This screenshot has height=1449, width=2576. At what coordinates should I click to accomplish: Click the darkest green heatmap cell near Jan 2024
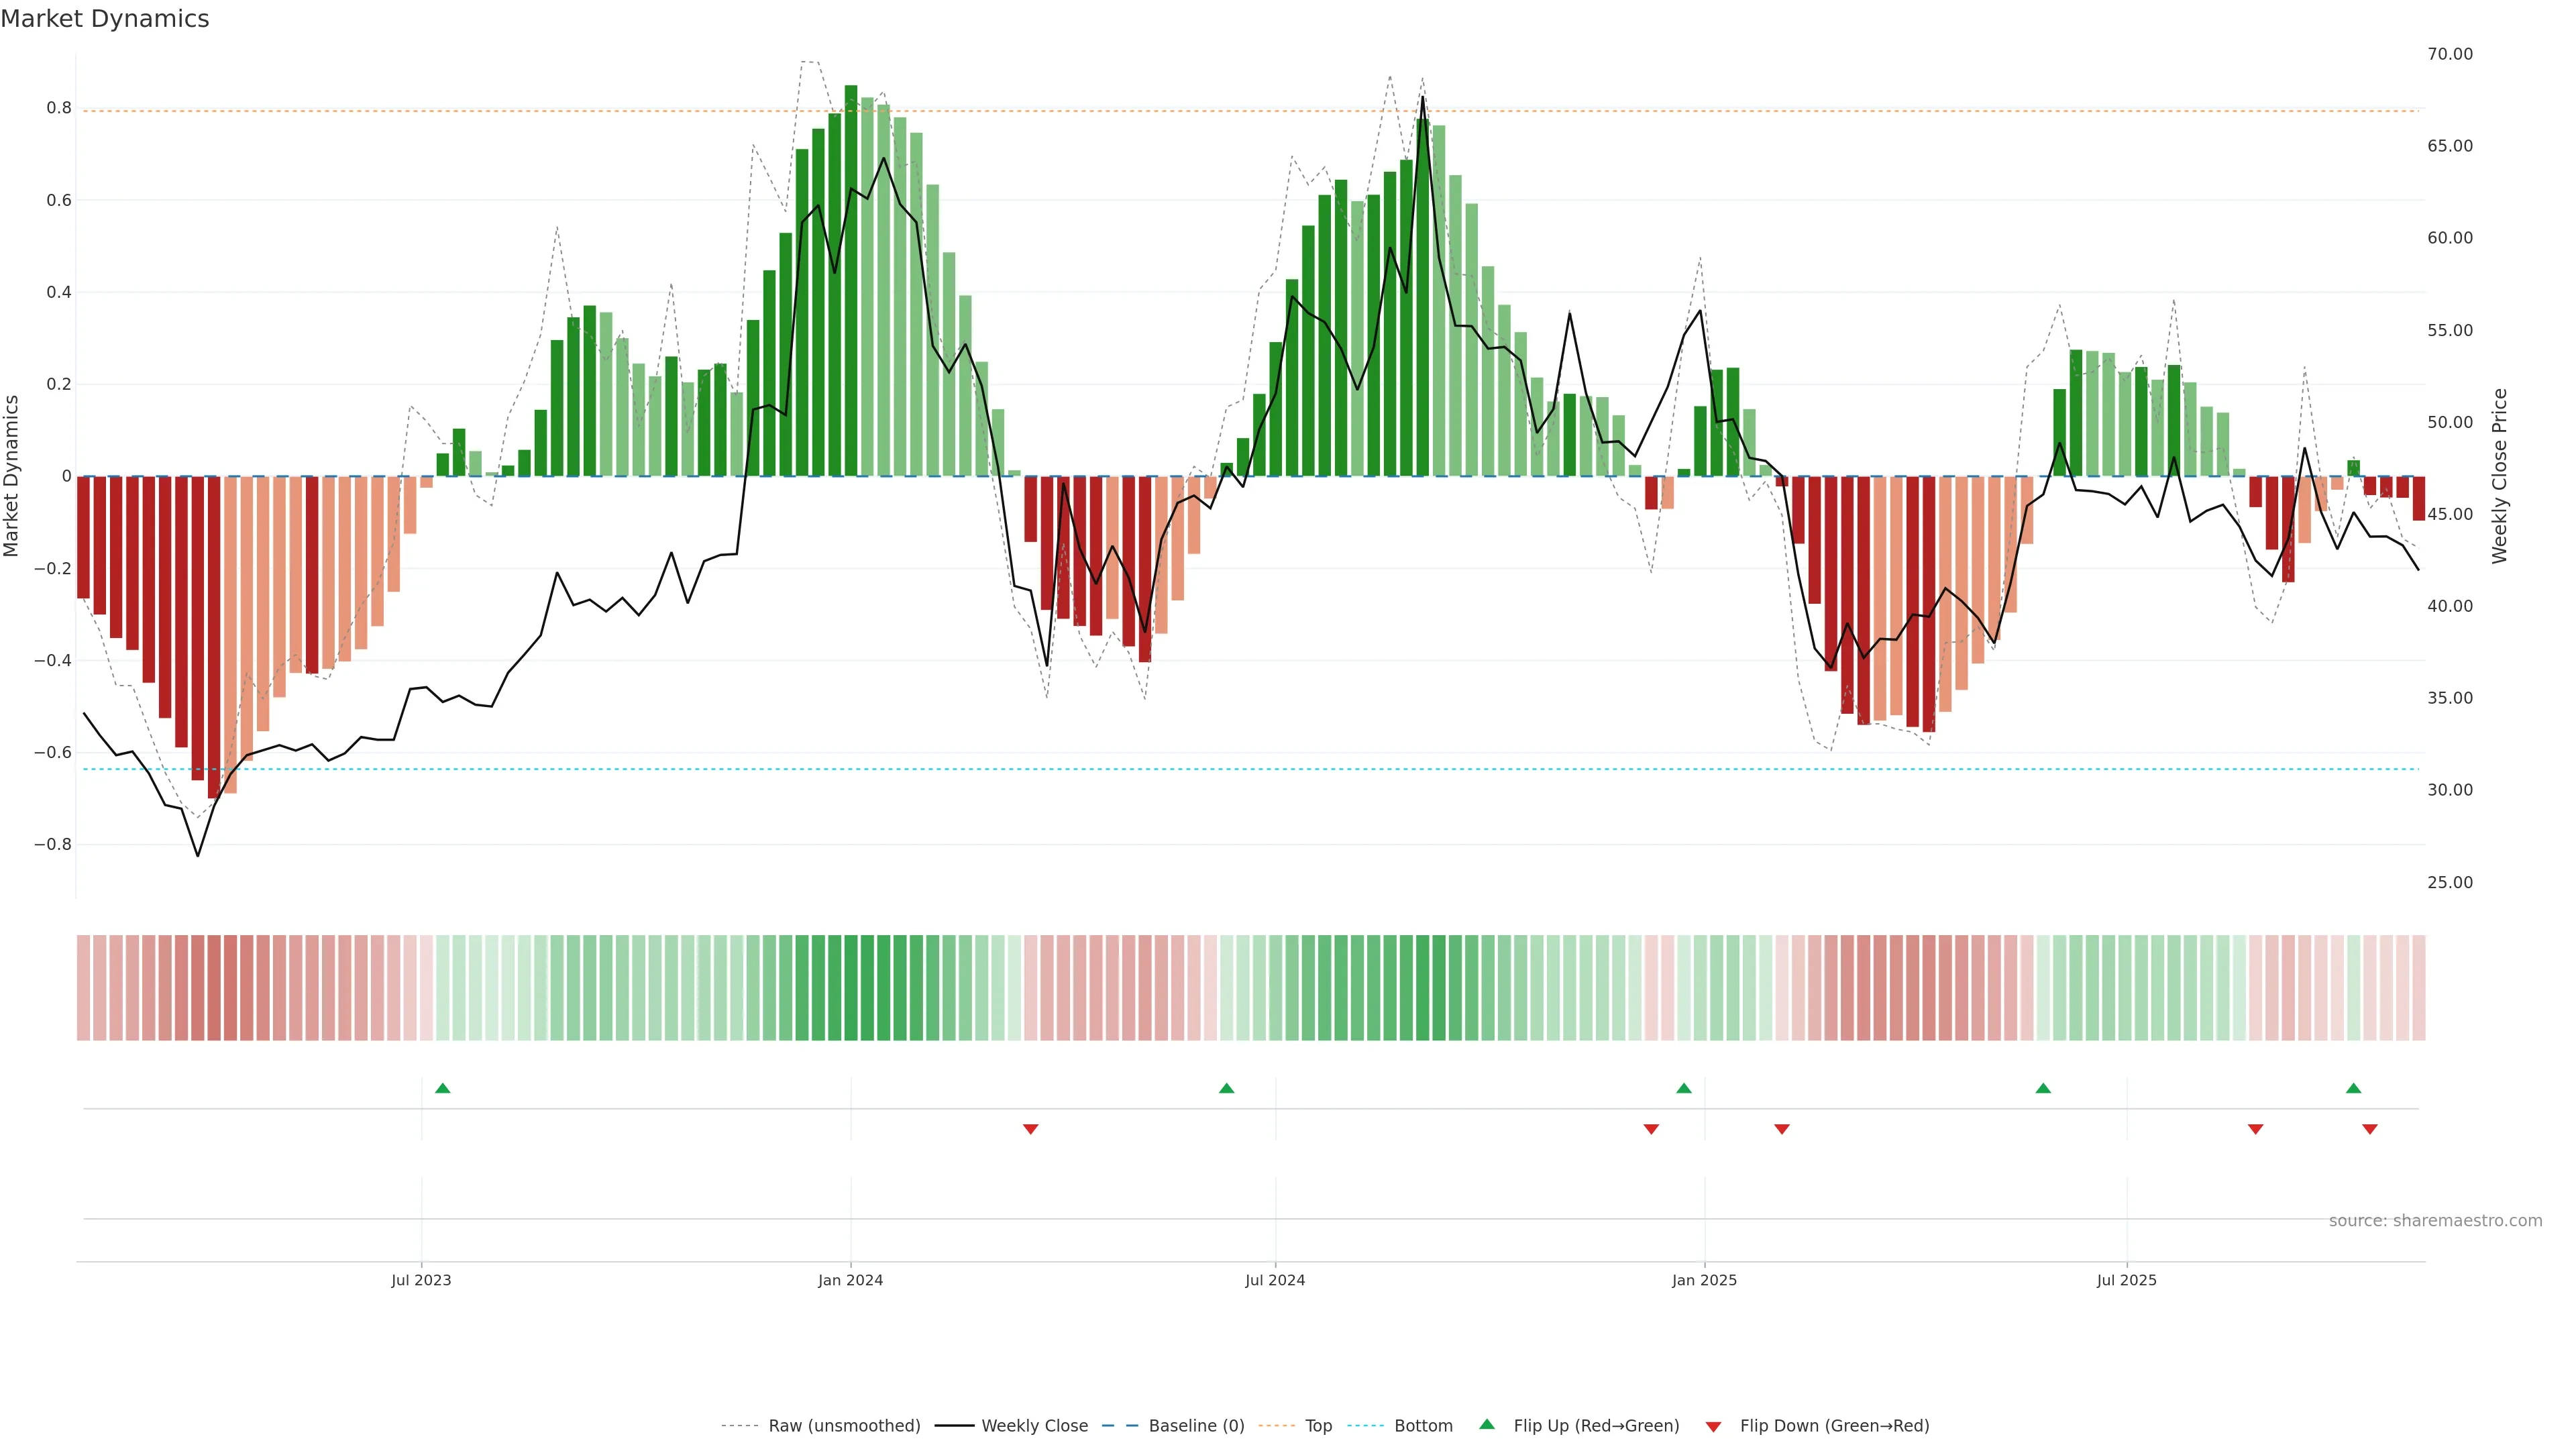click(851, 988)
